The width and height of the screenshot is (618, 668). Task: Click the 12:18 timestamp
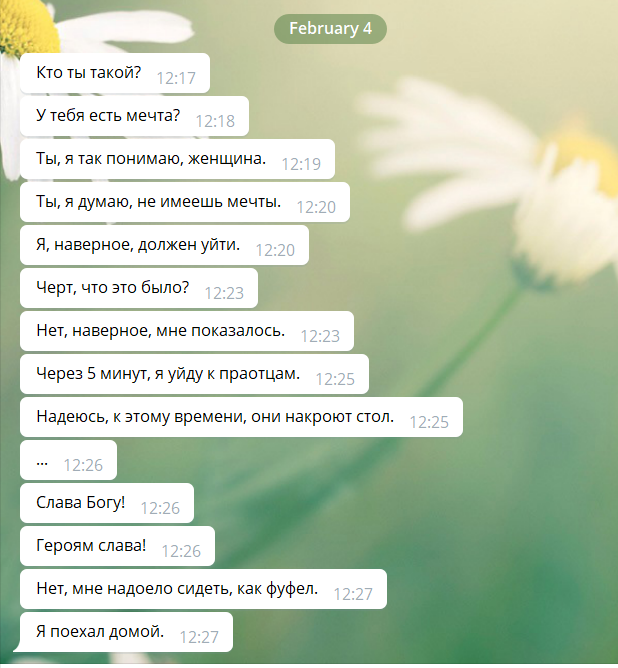[215, 121]
